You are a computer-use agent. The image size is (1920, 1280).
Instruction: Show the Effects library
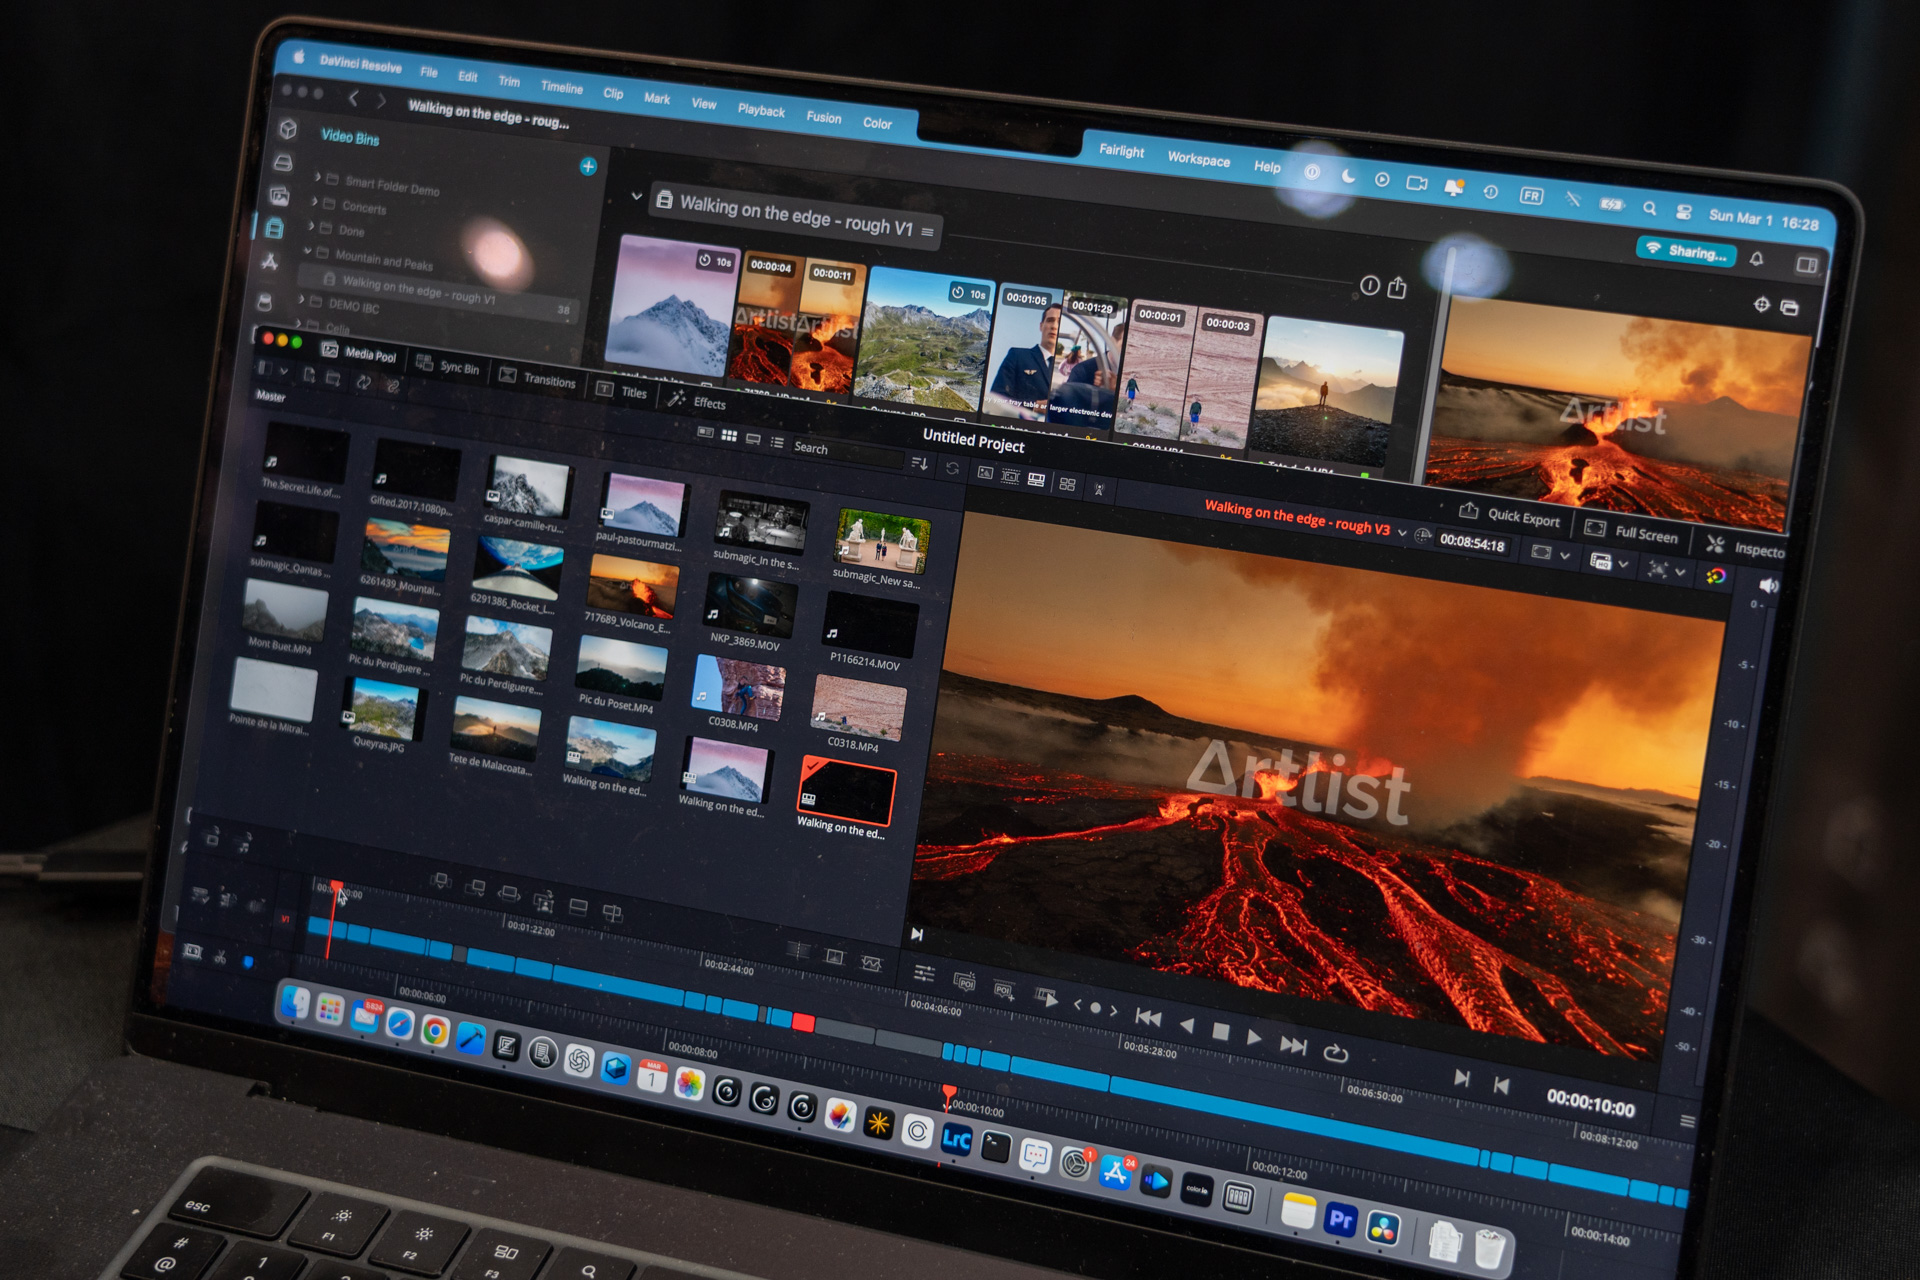pyautogui.click(x=708, y=403)
